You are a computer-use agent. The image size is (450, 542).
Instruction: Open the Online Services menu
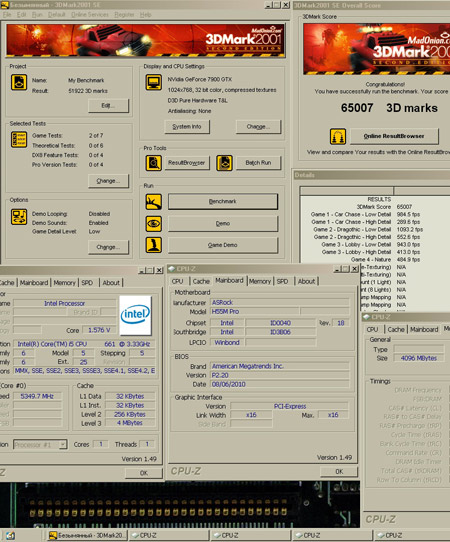click(x=90, y=15)
